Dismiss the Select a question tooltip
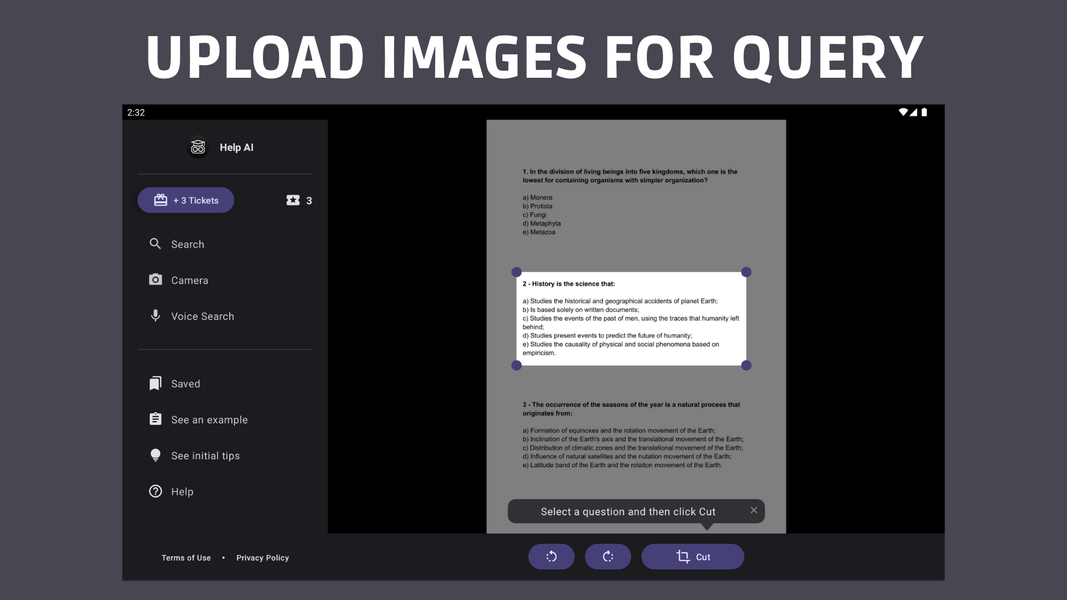Viewport: 1067px width, 600px height. (754, 510)
